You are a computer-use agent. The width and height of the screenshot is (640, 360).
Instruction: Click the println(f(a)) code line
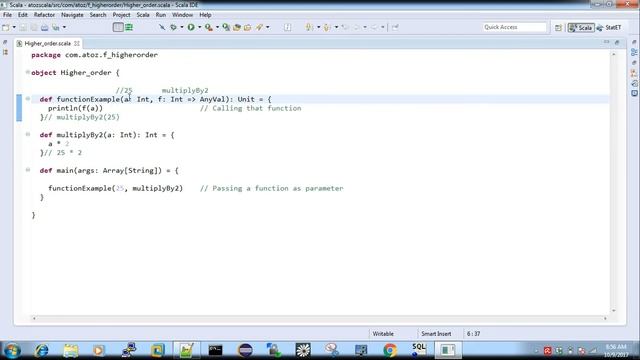[76, 108]
